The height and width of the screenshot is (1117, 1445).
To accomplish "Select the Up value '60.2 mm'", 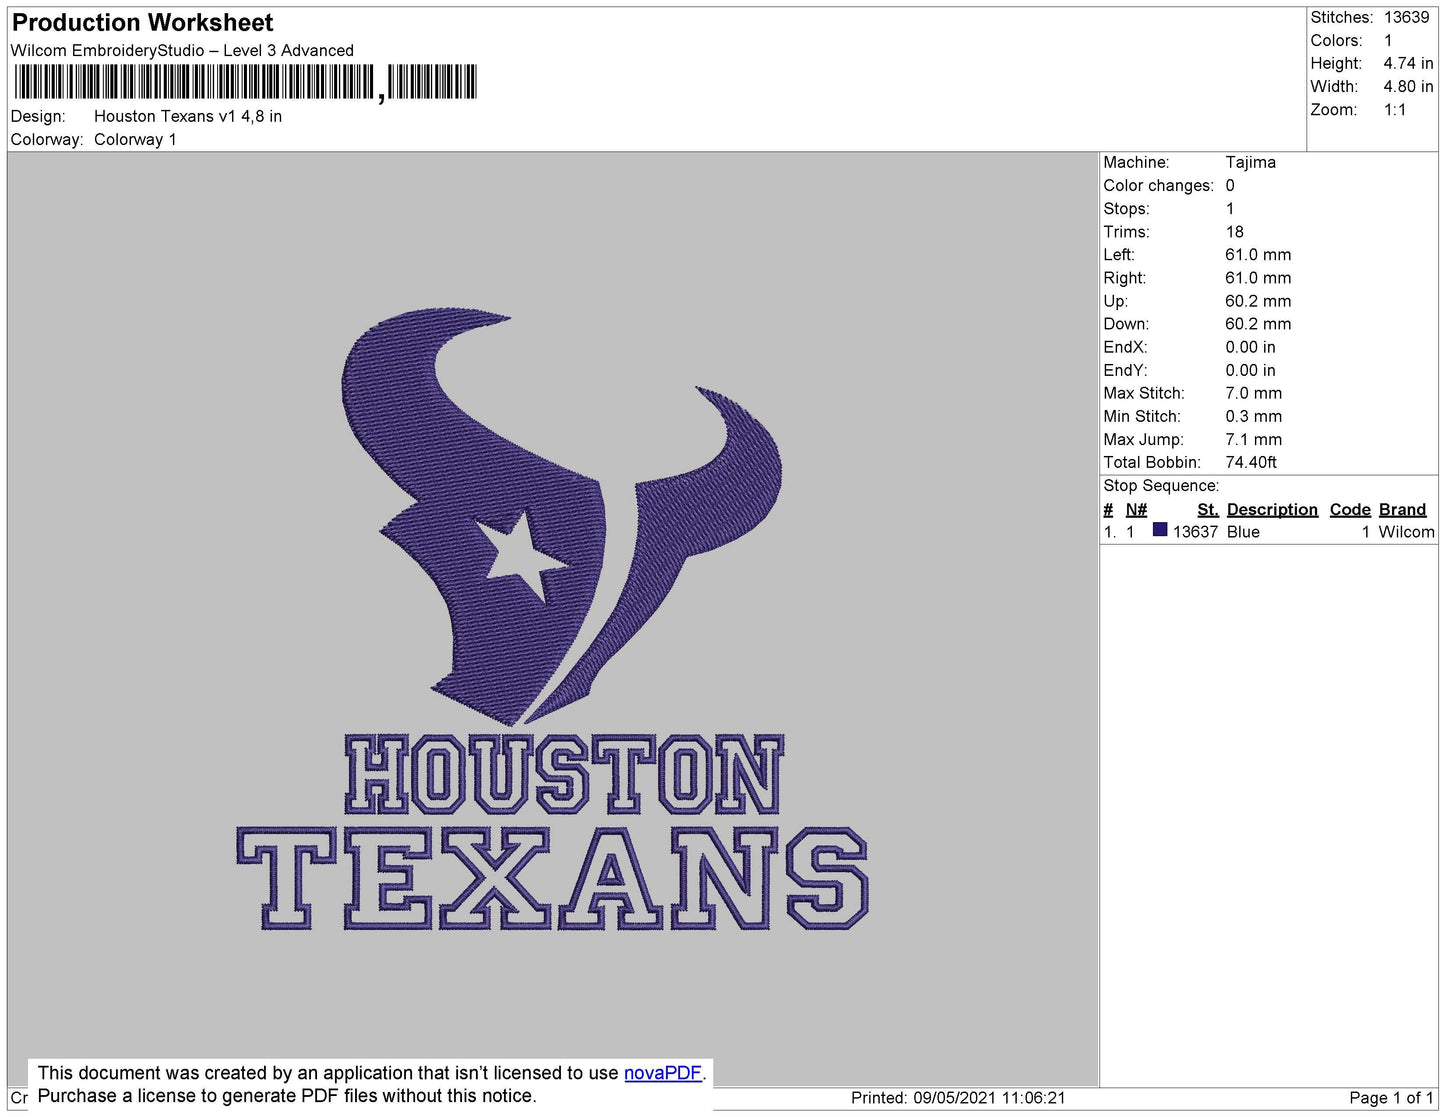I will coord(1258,301).
